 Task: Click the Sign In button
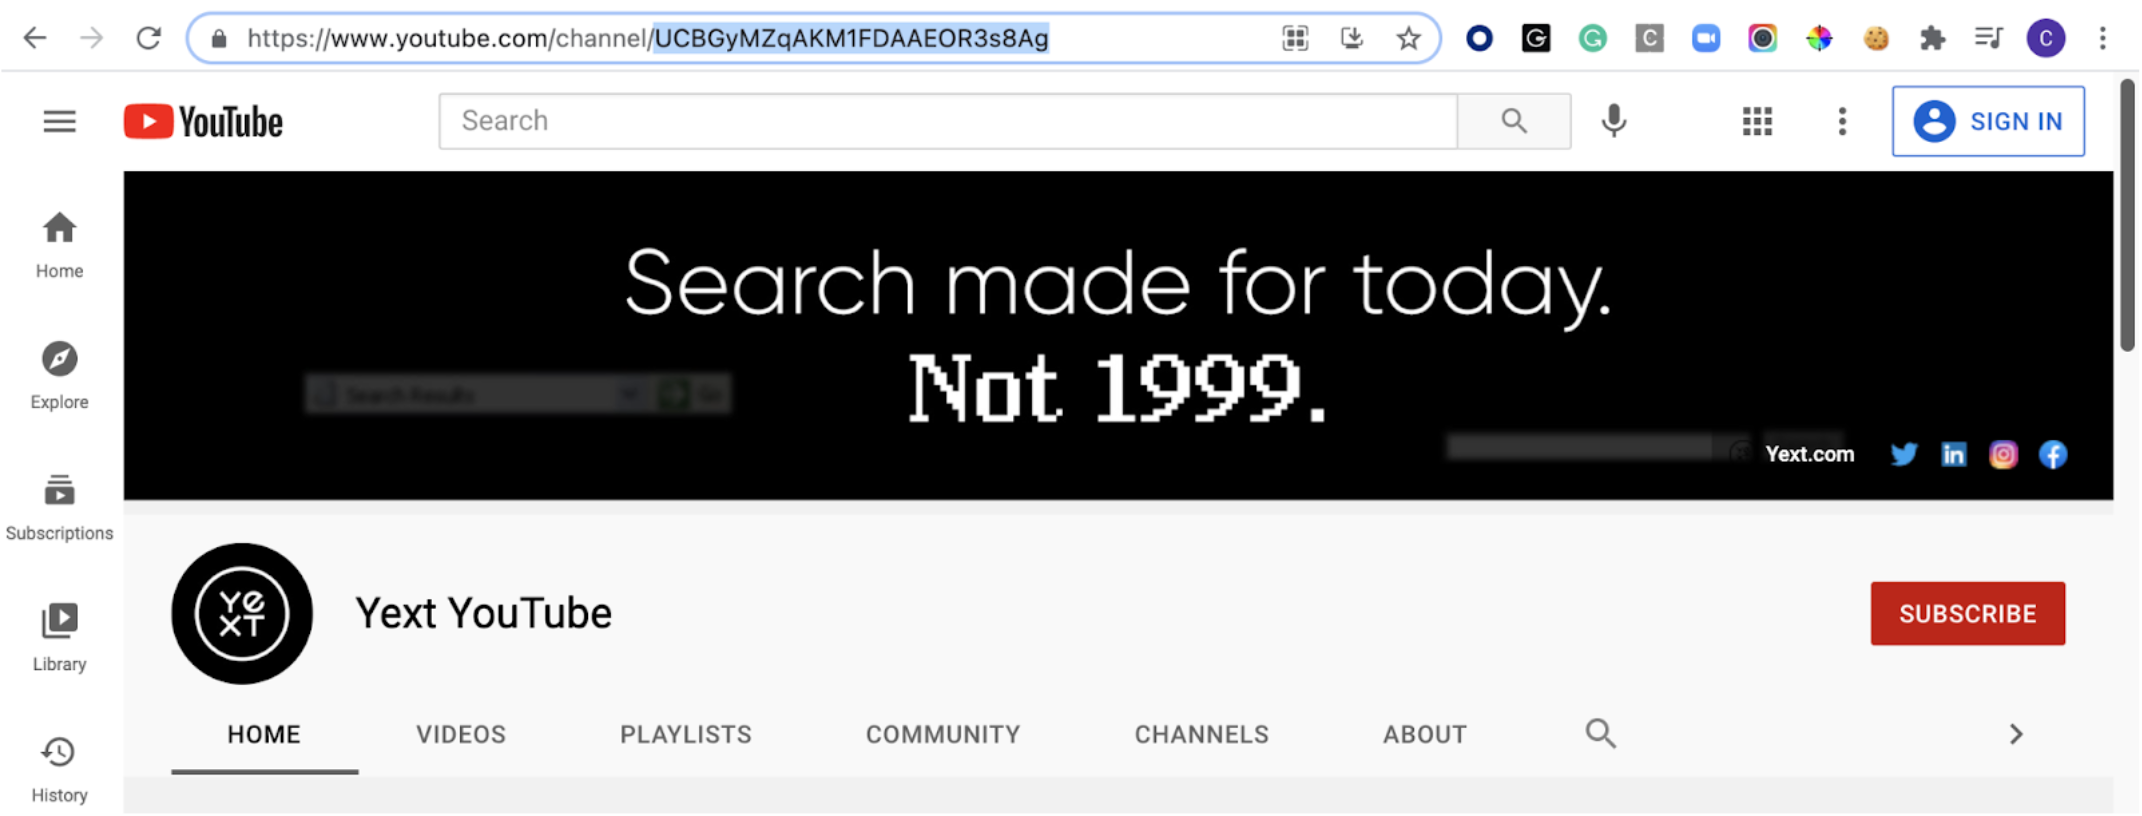coord(1988,121)
